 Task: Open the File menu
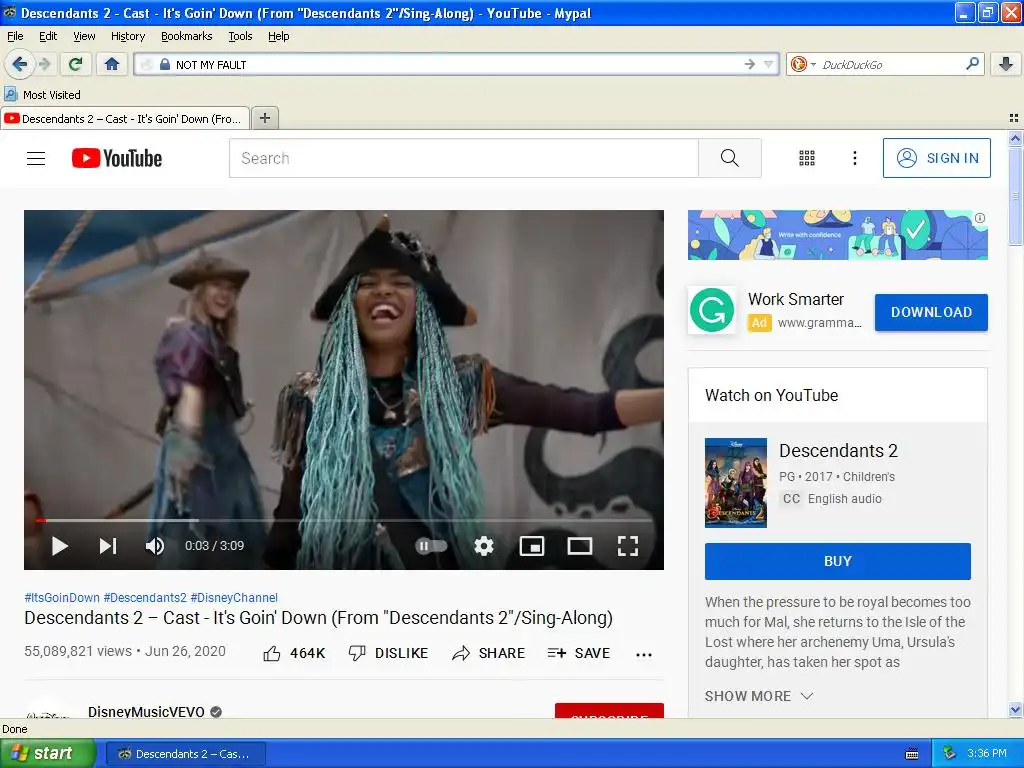pyautogui.click(x=15, y=36)
